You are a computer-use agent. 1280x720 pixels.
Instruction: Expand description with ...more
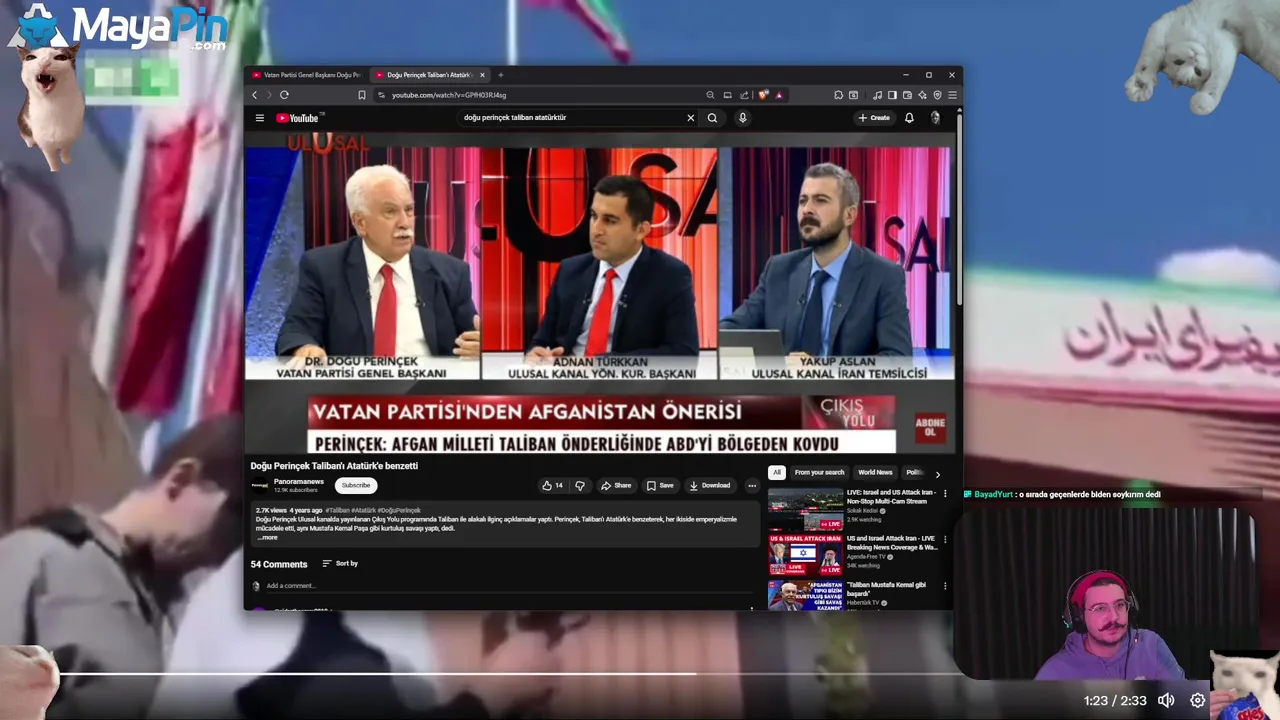pos(267,538)
